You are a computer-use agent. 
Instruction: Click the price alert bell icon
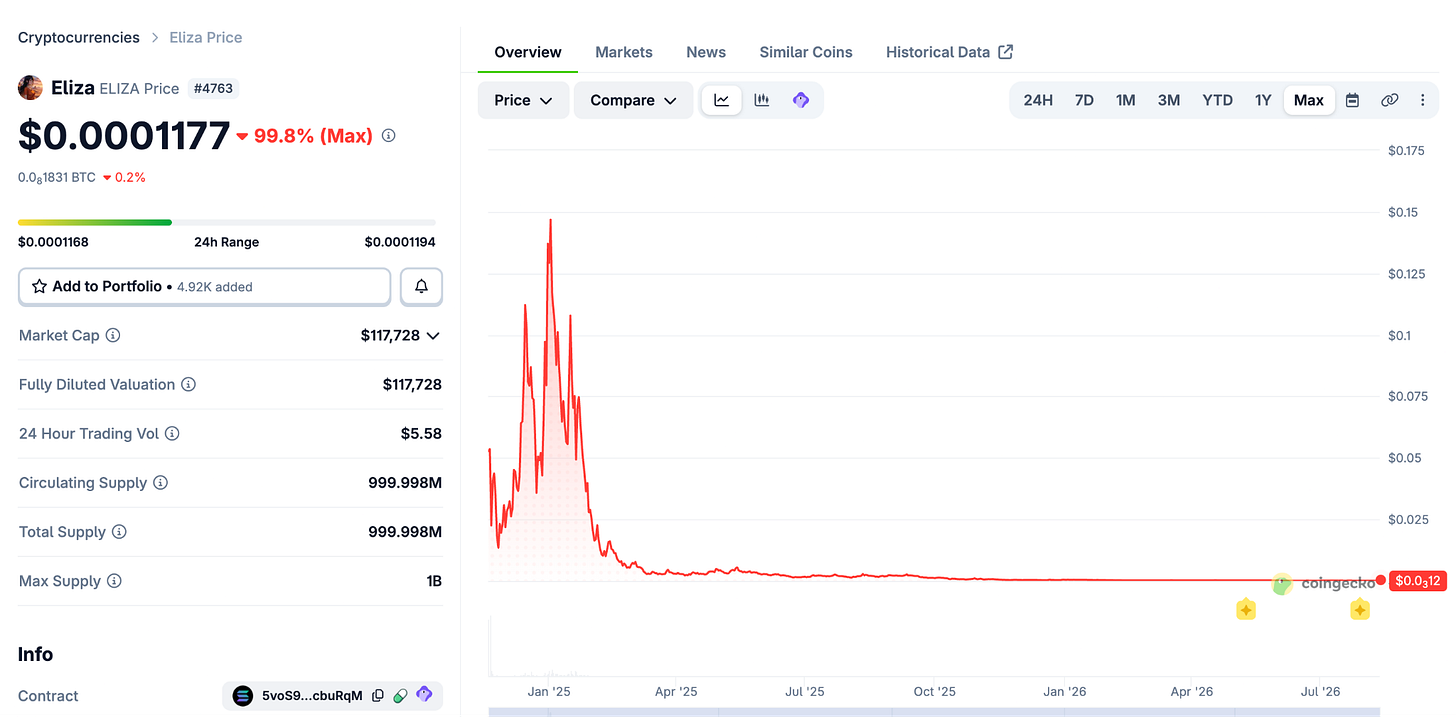click(x=421, y=287)
